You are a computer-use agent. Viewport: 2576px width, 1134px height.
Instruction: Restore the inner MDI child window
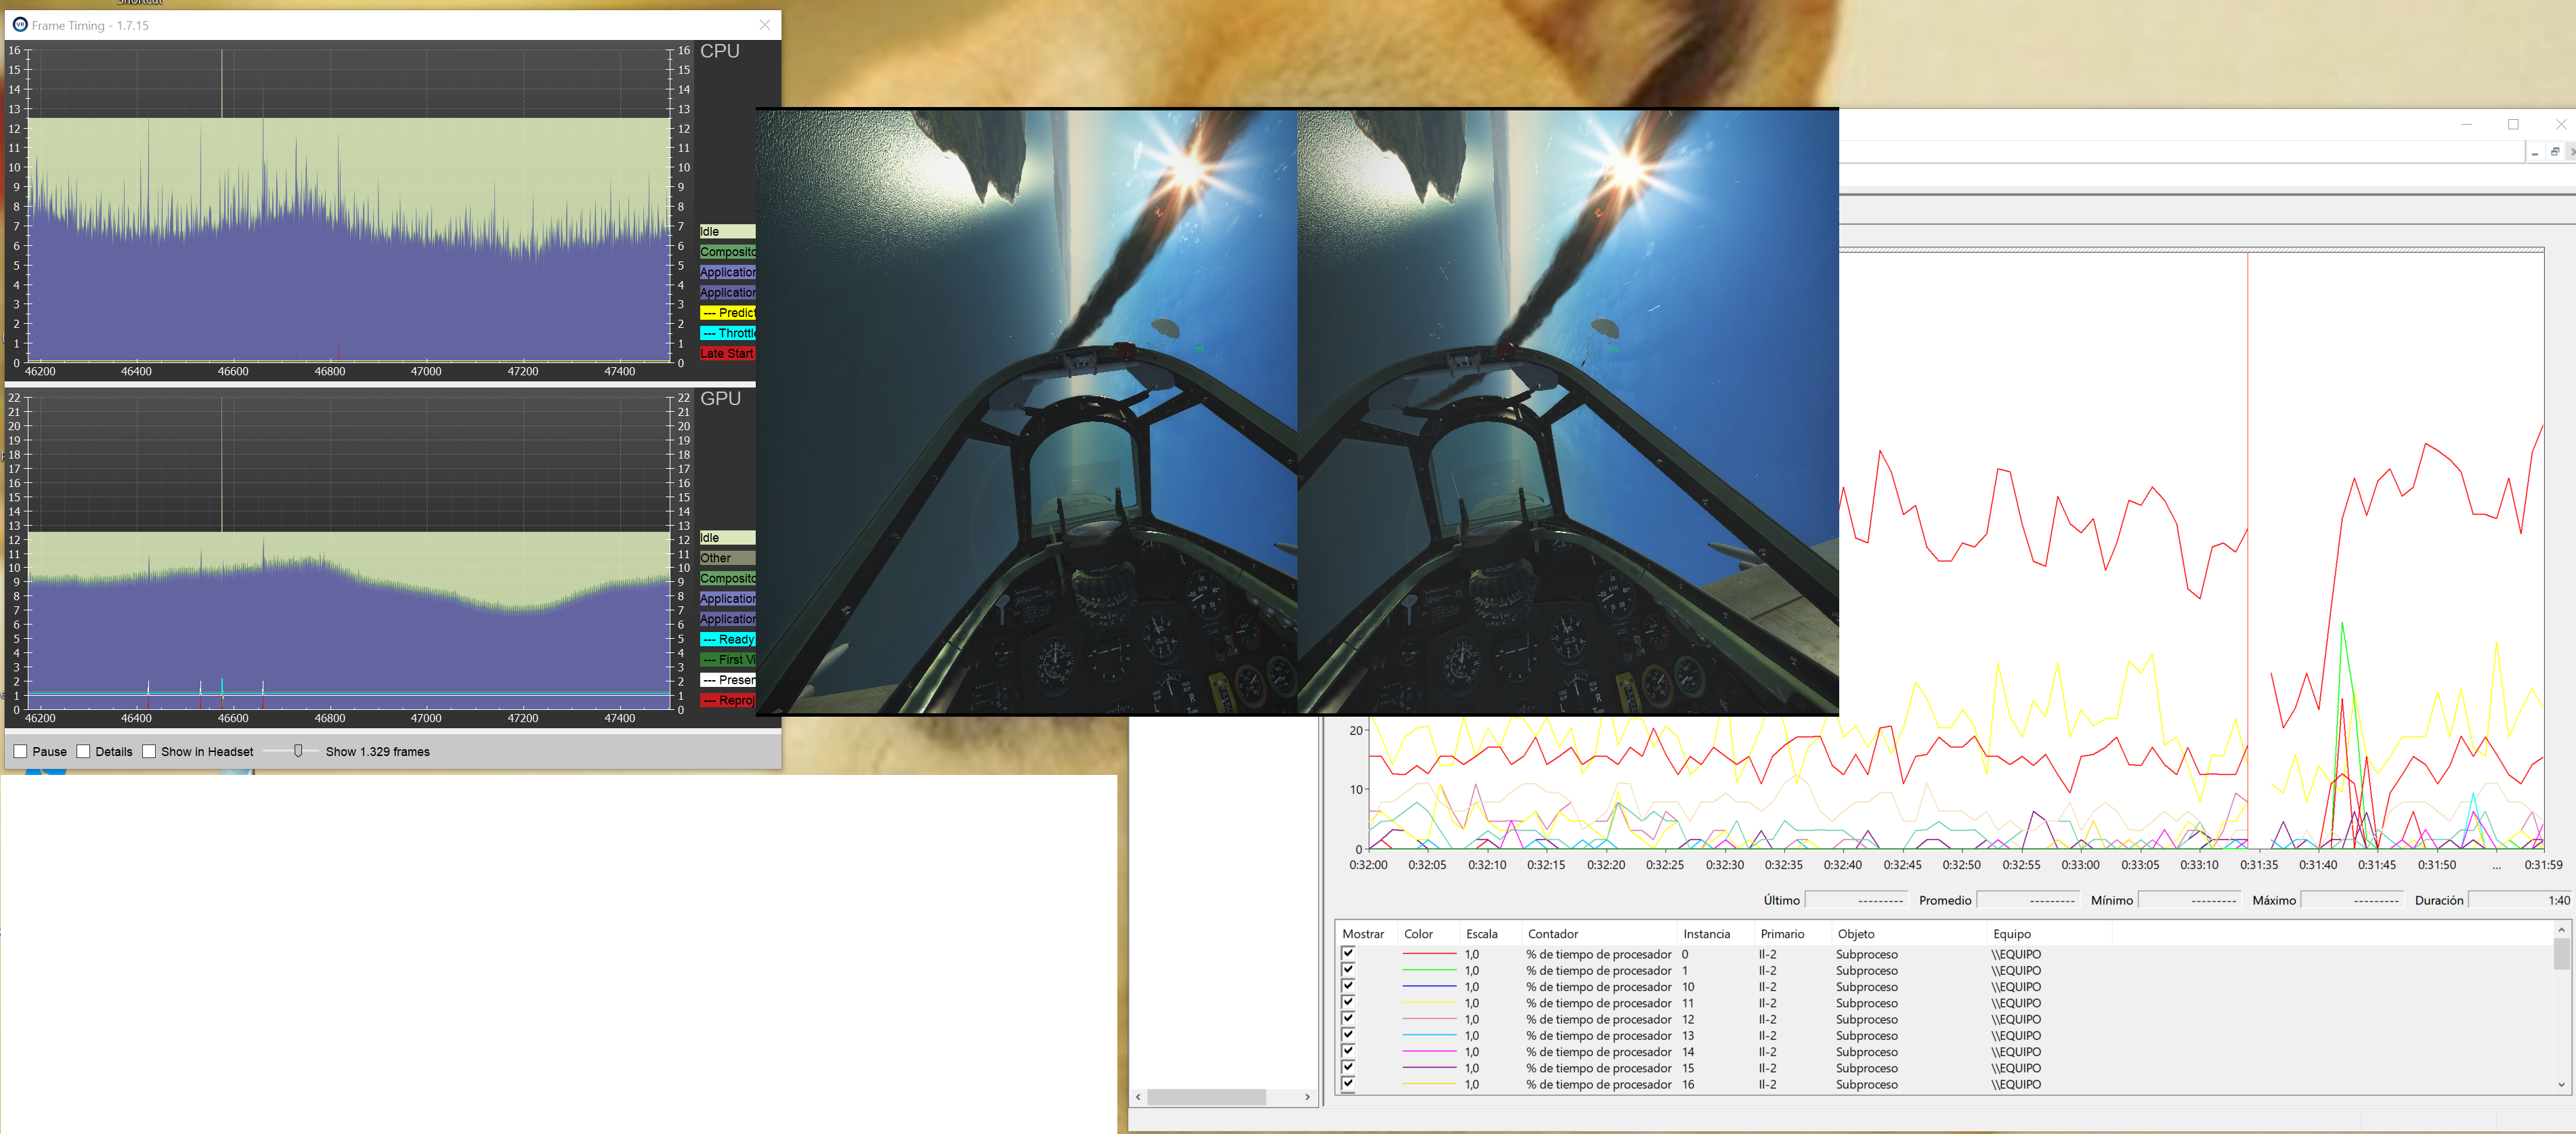tap(2555, 152)
